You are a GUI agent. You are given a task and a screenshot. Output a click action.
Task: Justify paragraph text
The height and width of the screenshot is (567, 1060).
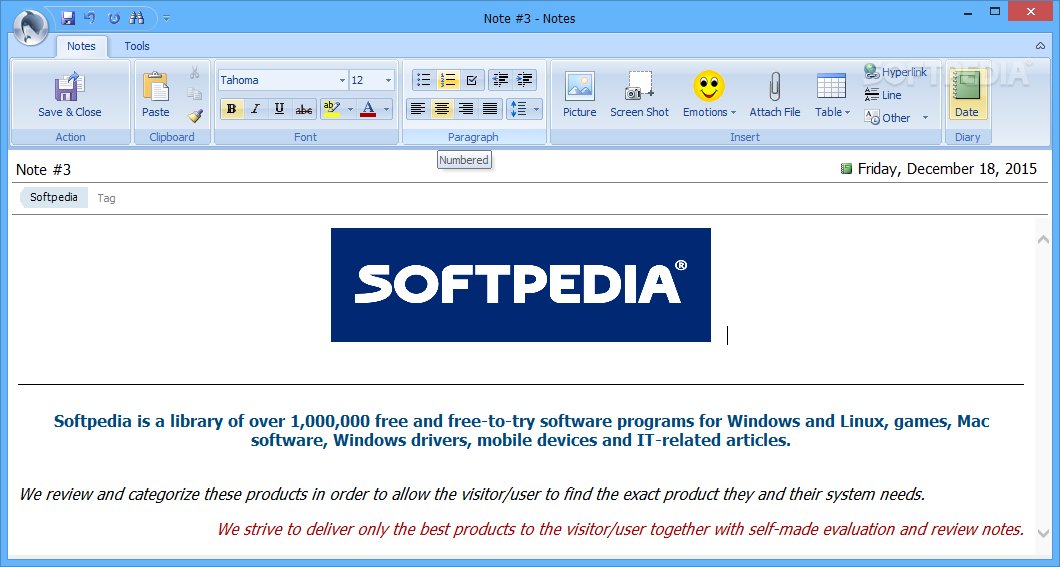coord(490,109)
